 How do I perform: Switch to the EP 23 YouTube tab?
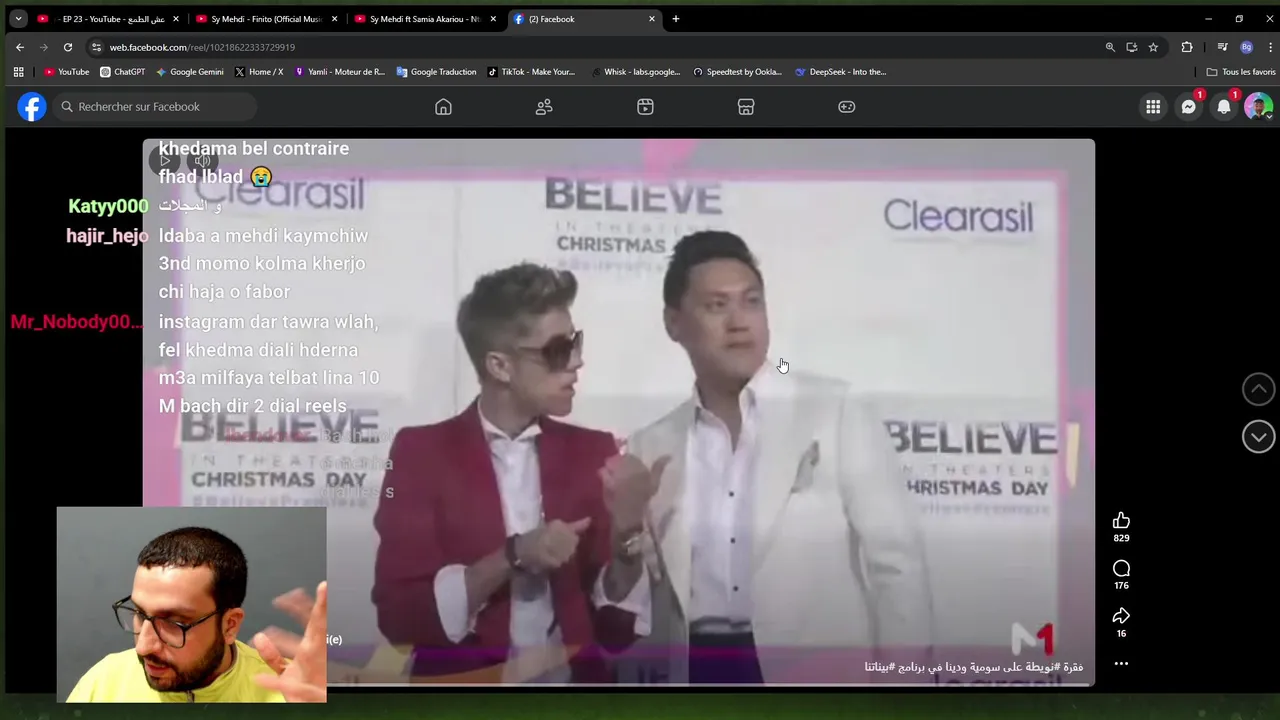click(x=106, y=19)
